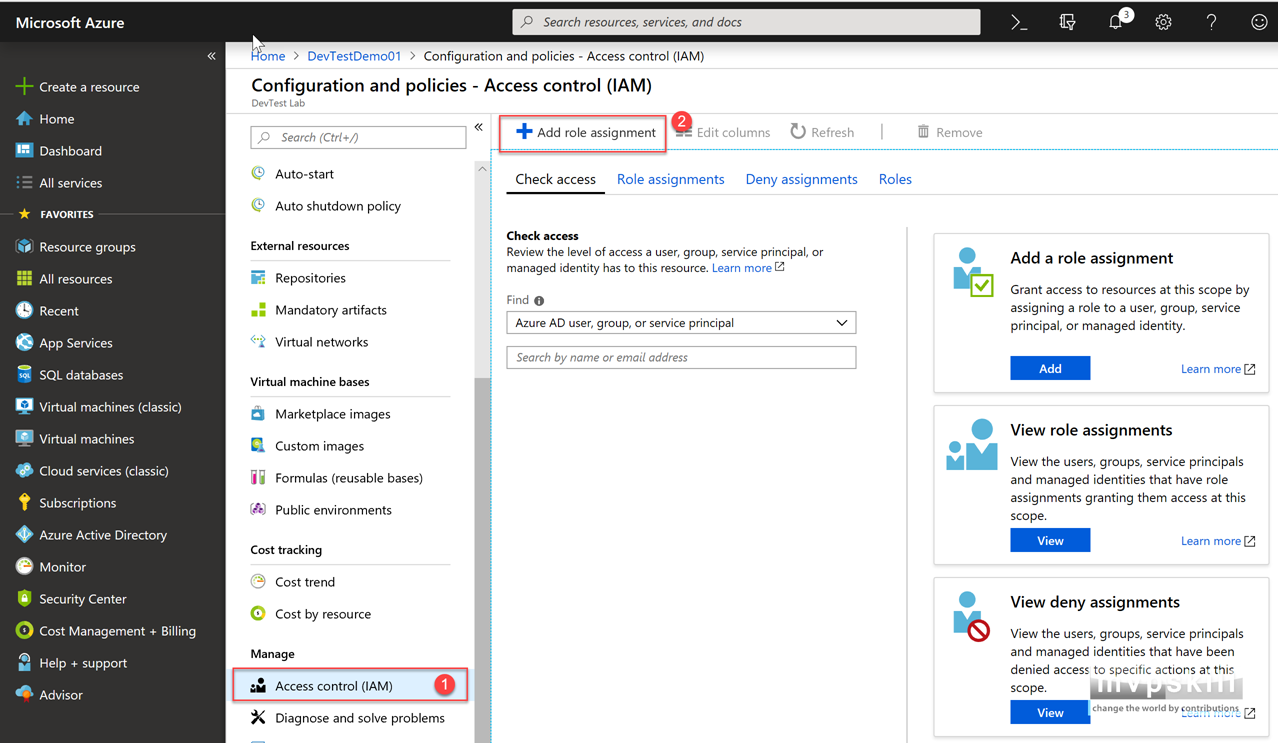
Task: Open Learn more link in Add role assignment card
Action: (1218, 369)
